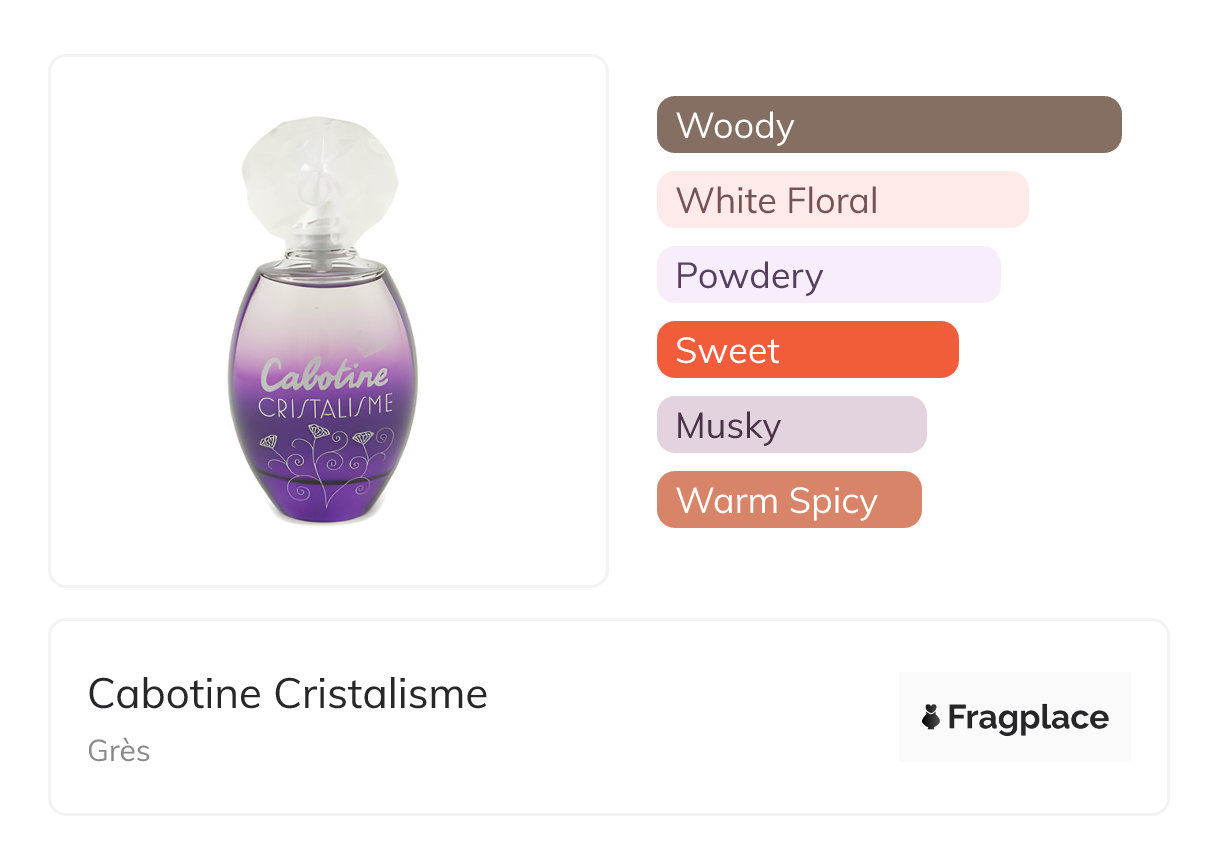Choose the Powdery accord bar
This screenshot has width=1218, height=864.
pos(828,275)
